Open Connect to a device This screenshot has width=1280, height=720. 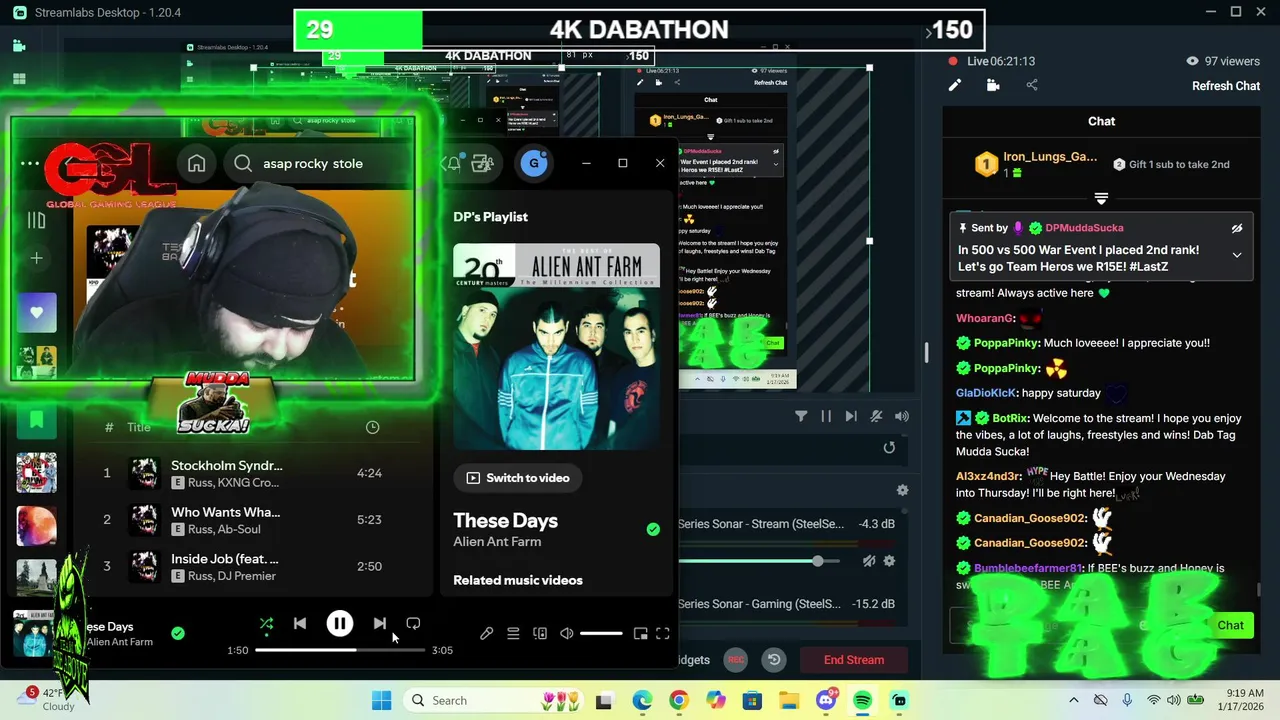pyautogui.click(x=540, y=633)
